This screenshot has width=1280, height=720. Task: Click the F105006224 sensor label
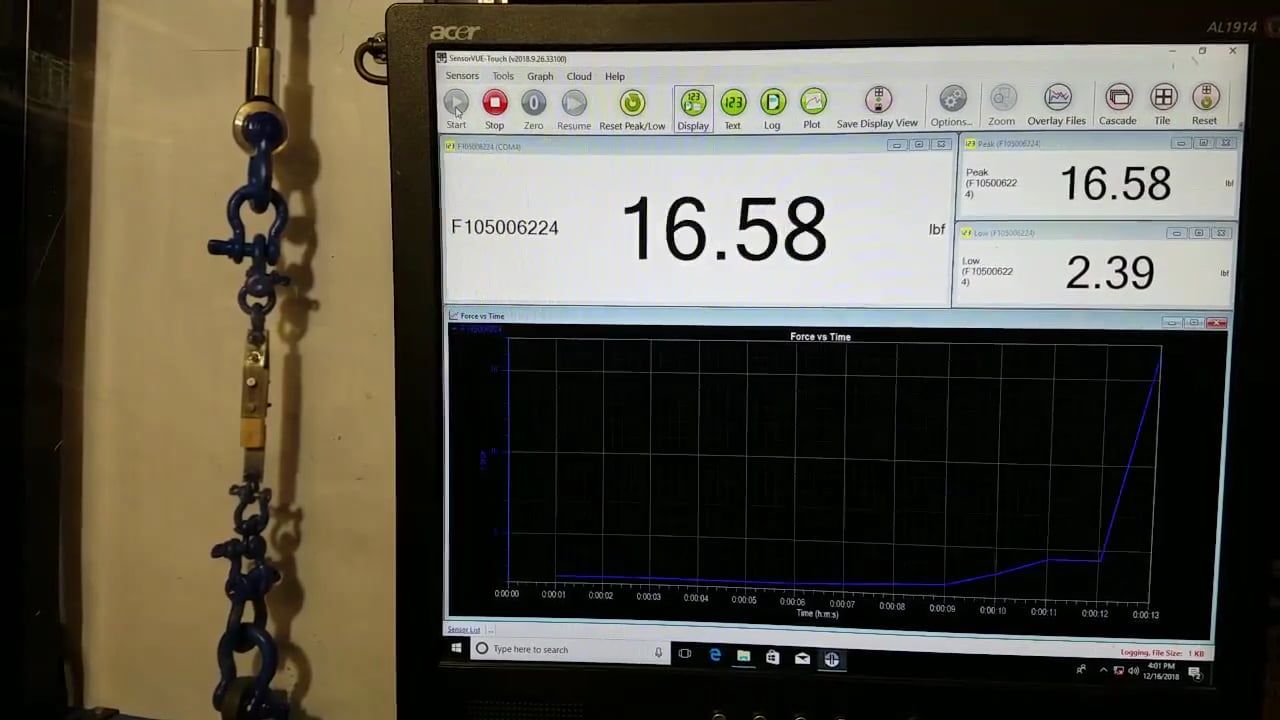(x=505, y=228)
